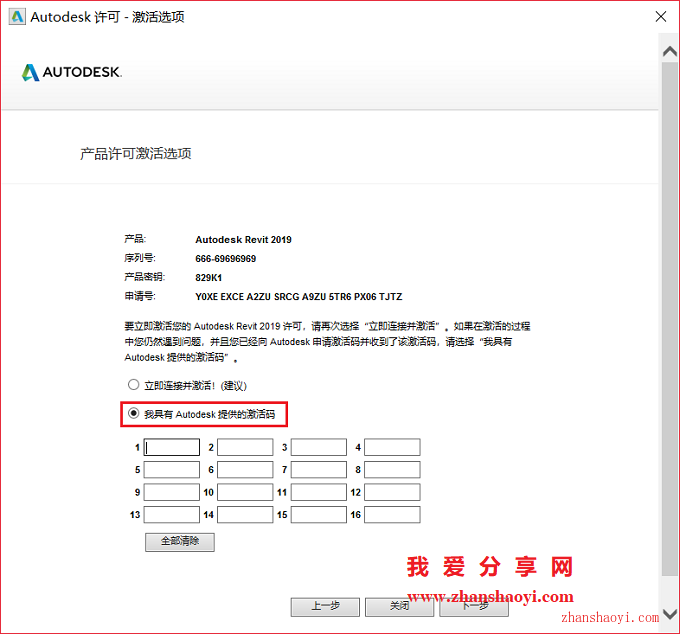Viewport: 680px width, 634px height.
Task: Click product key '829K1'
Action: (x=209, y=278)
